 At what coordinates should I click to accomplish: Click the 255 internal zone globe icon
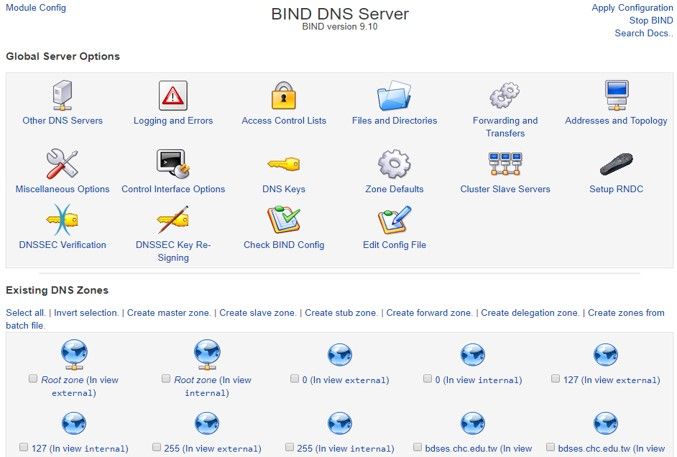(x=340, y=423)
